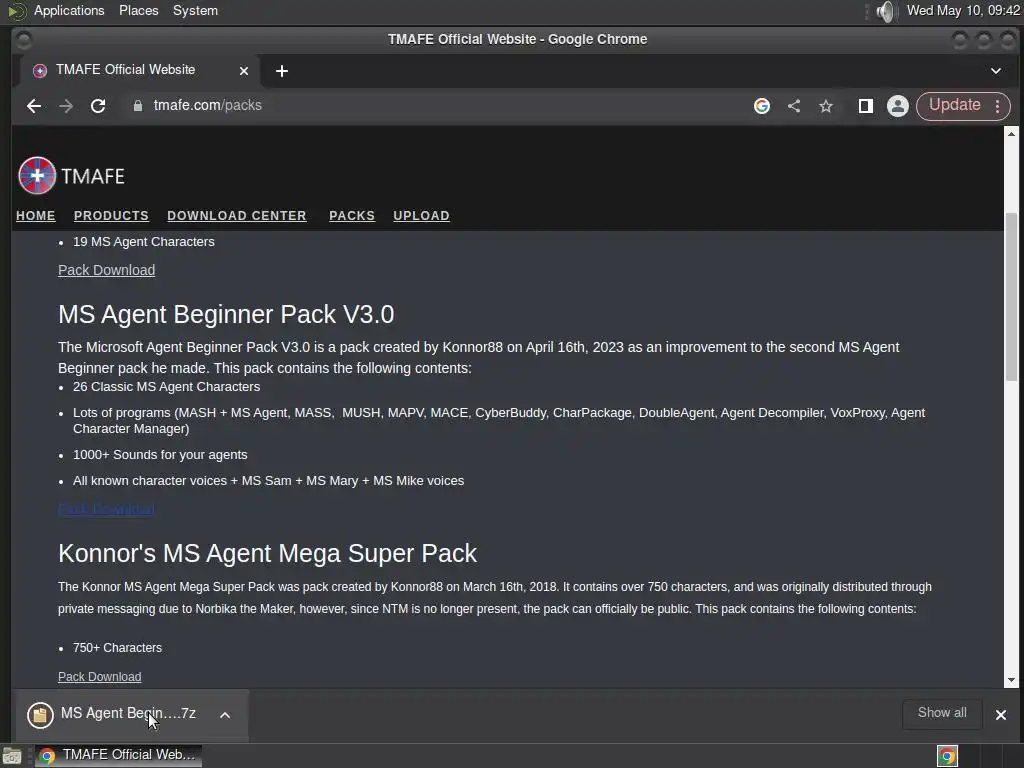Open the tab search dropdown chevron

[x=996, y=71]
